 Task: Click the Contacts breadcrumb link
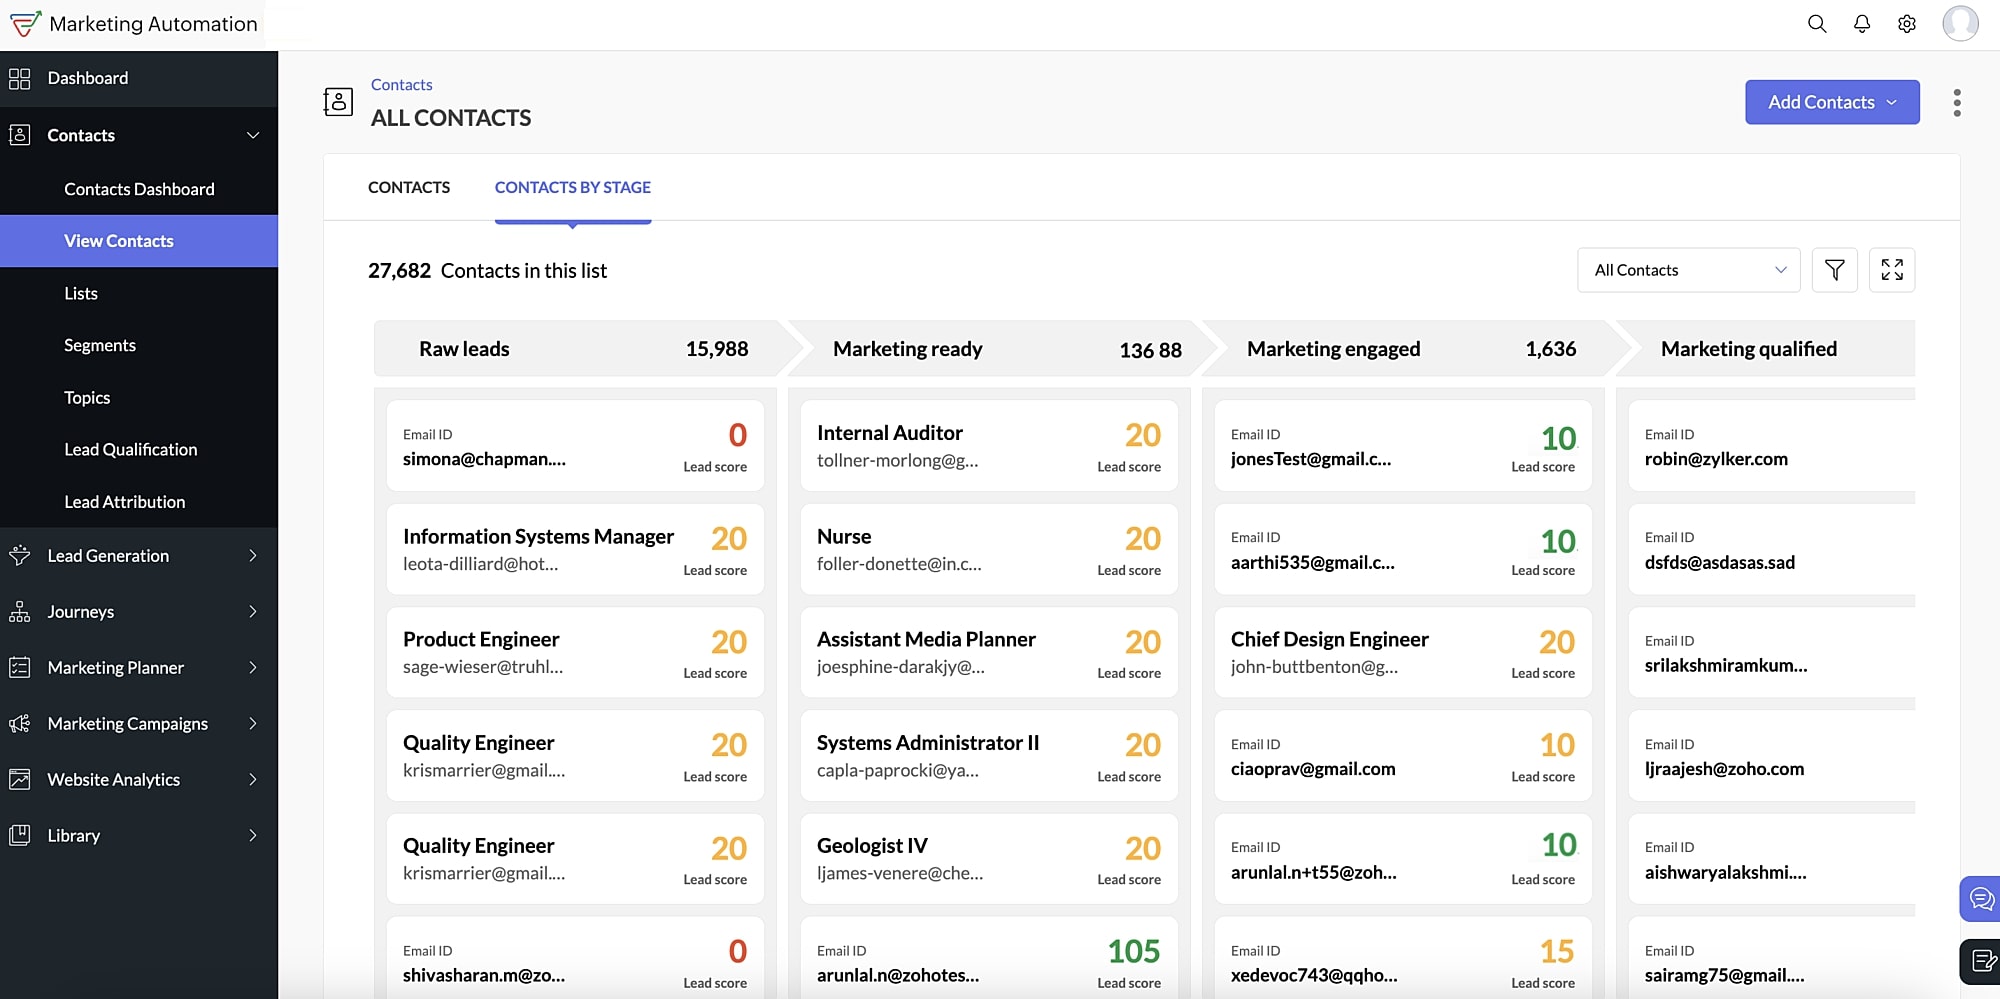point(402,85)
